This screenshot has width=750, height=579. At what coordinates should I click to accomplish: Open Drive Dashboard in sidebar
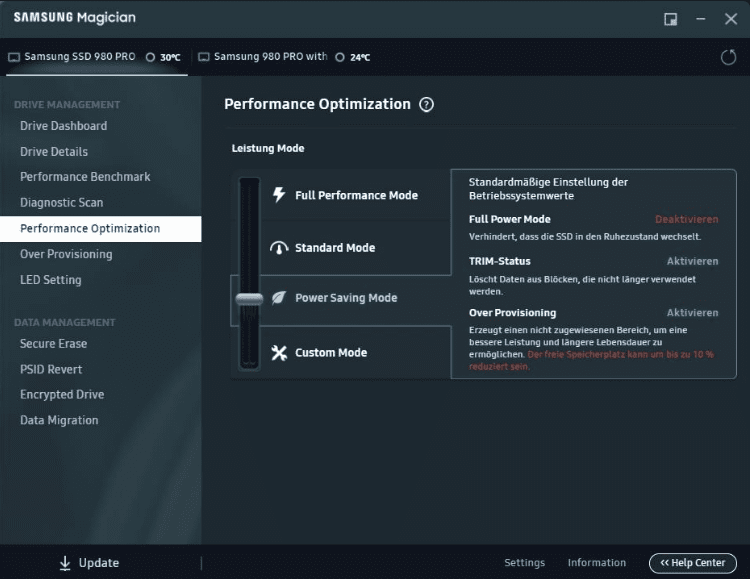click(64, 126)
